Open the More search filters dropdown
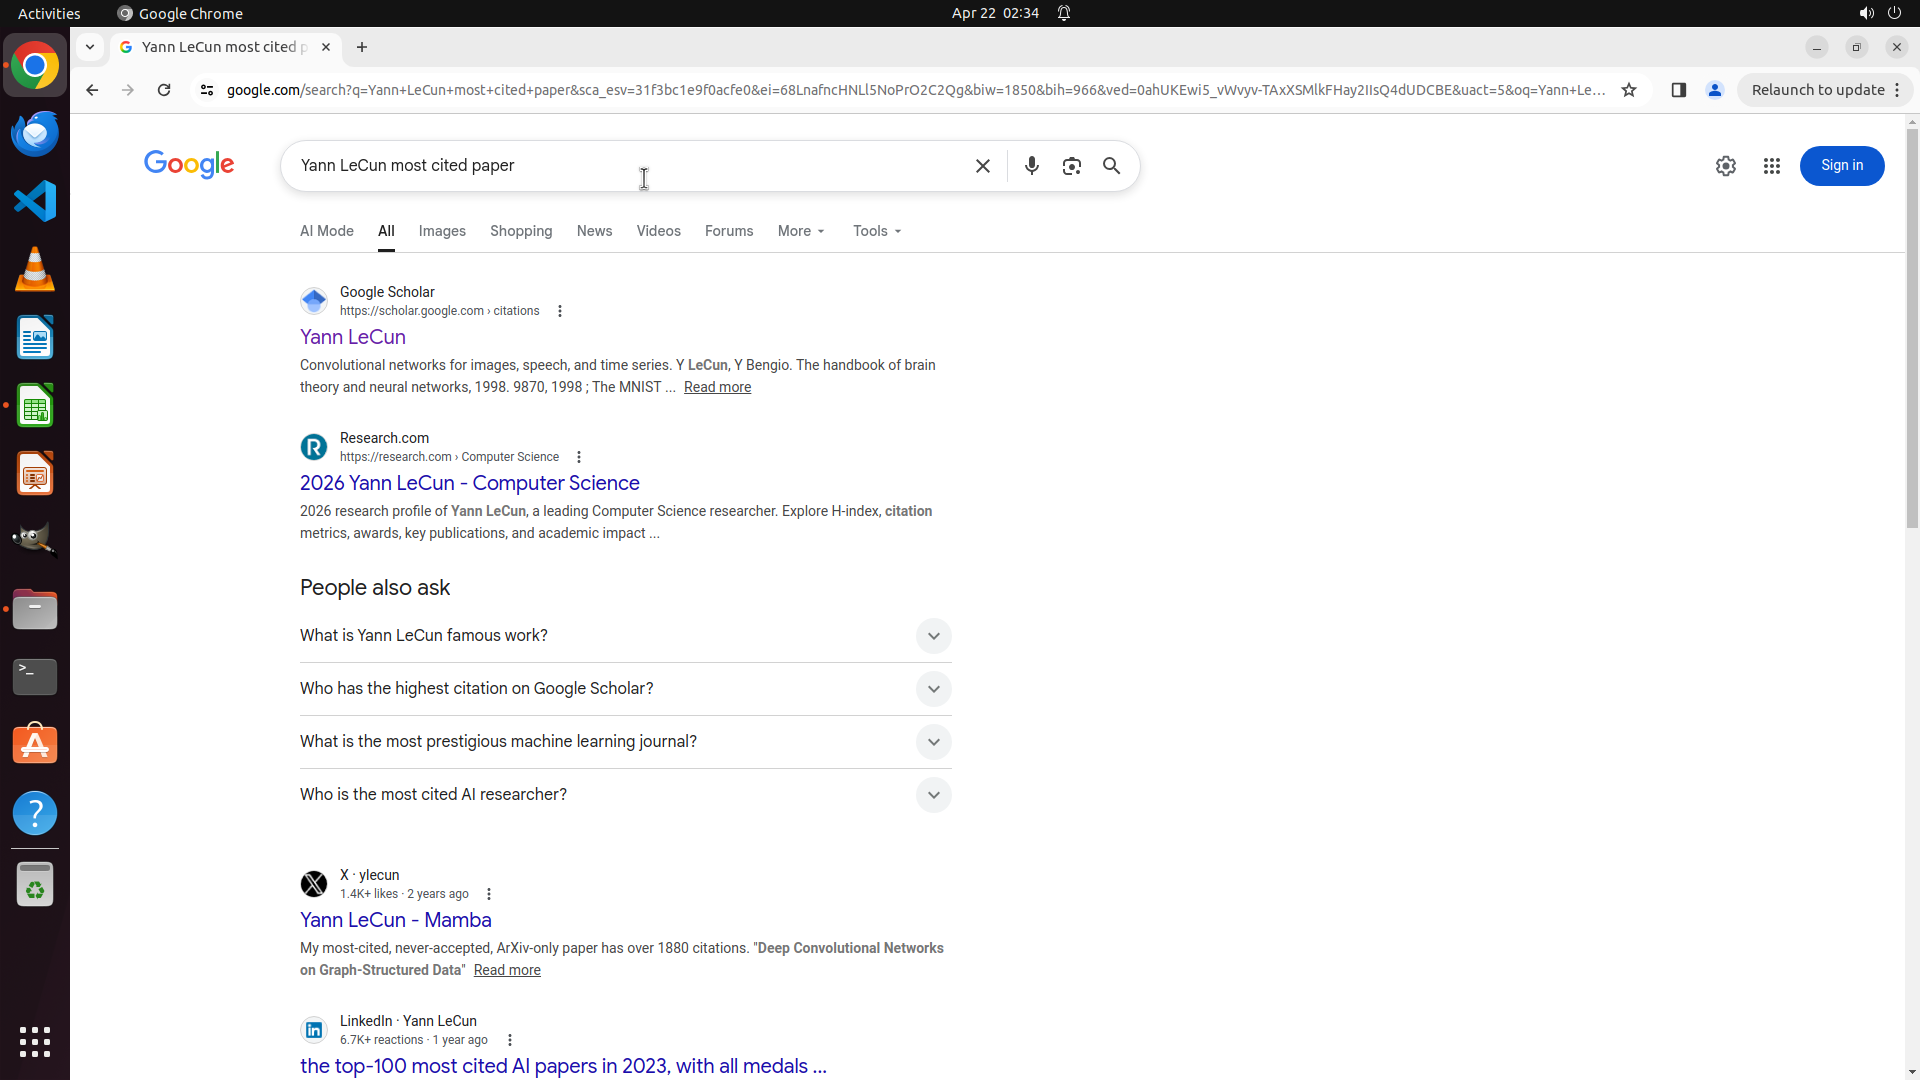The height and width of the screenshot is (1080, 1920). tap(801, 231)
